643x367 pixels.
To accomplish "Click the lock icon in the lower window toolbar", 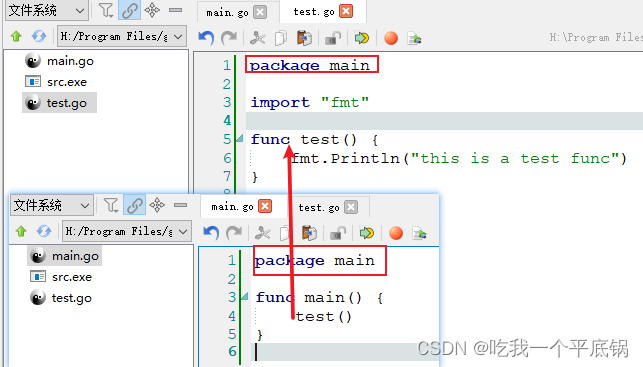I will click(x=338, y=233).
